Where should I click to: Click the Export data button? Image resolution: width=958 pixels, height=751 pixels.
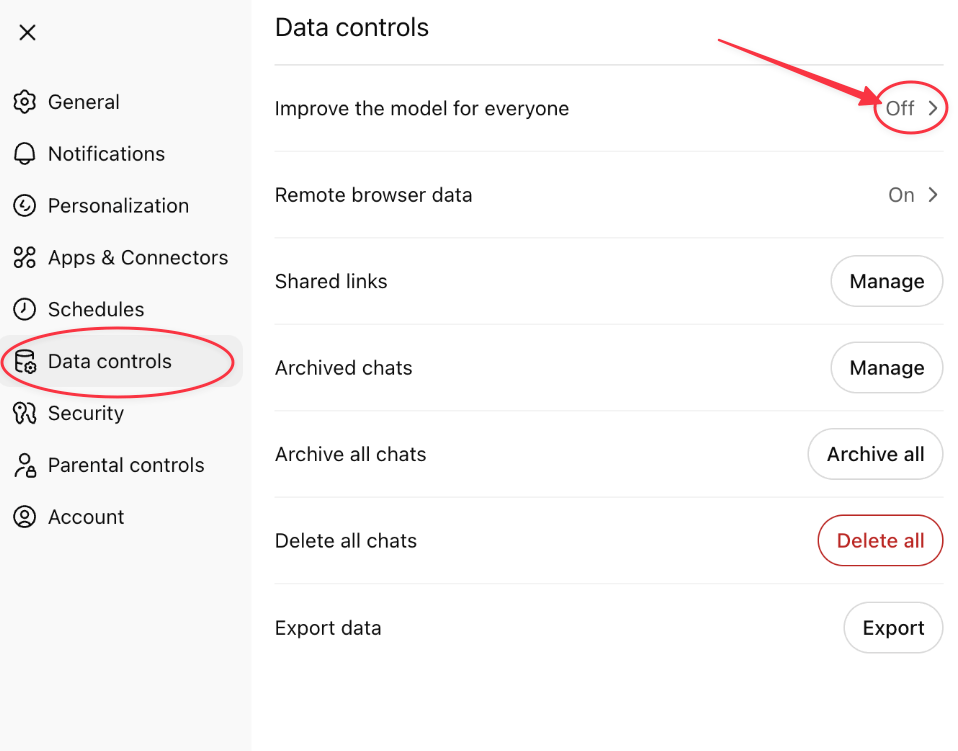click(x=893, y=628)
